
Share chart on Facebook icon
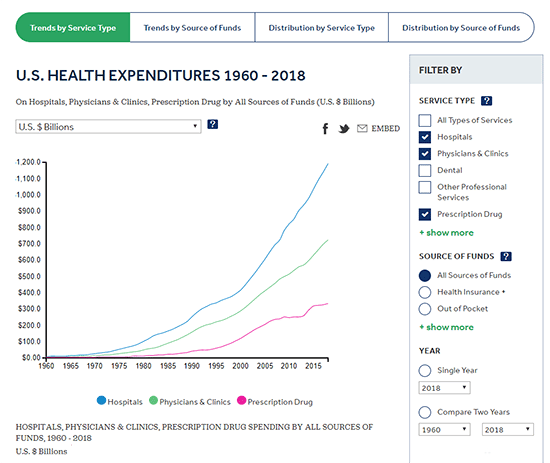(x=325, y=129)
